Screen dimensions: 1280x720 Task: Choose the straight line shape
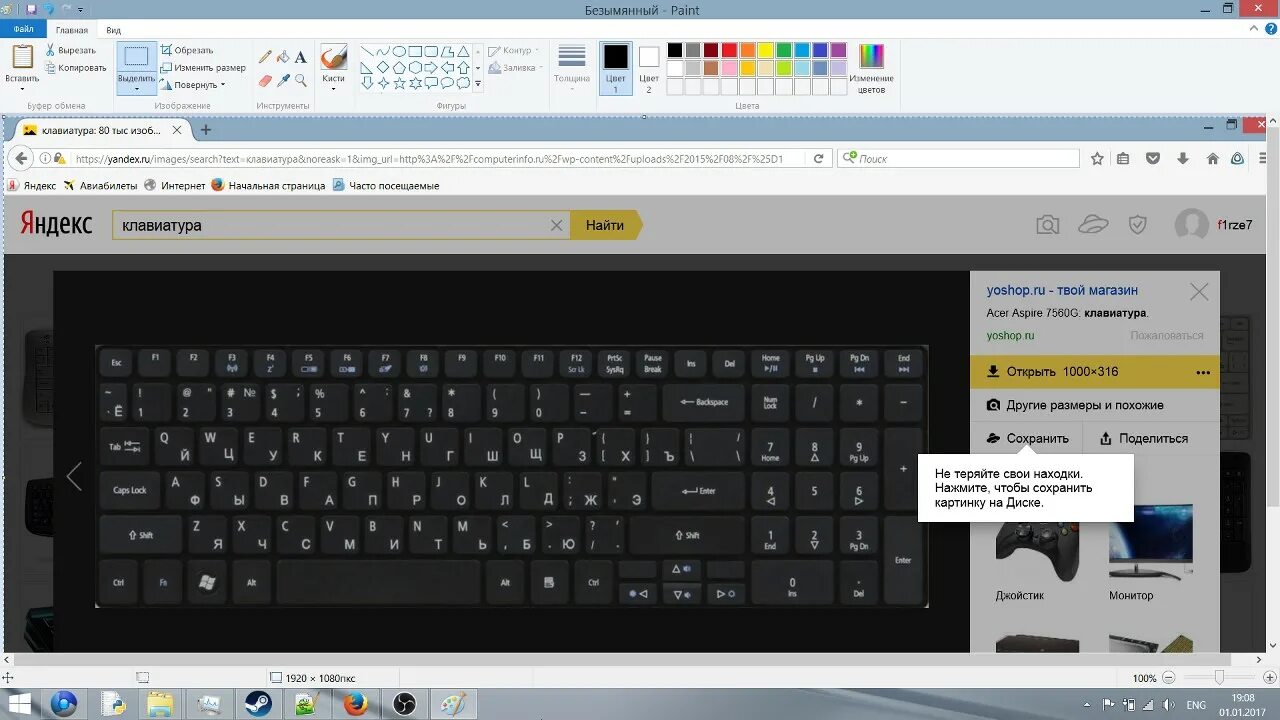point(367,51)
